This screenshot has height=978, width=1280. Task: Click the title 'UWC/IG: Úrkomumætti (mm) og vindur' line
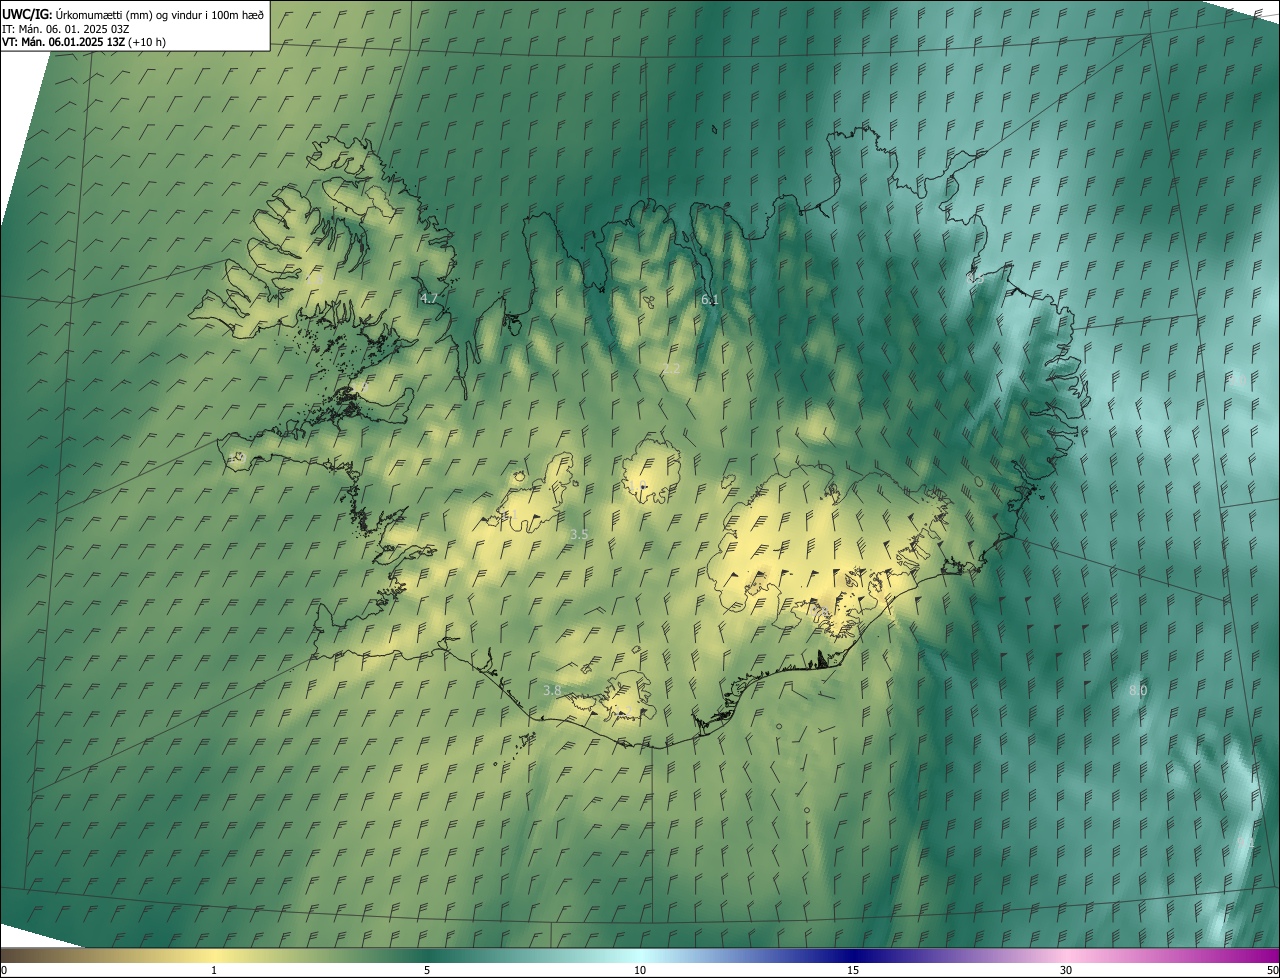point(133,14)
